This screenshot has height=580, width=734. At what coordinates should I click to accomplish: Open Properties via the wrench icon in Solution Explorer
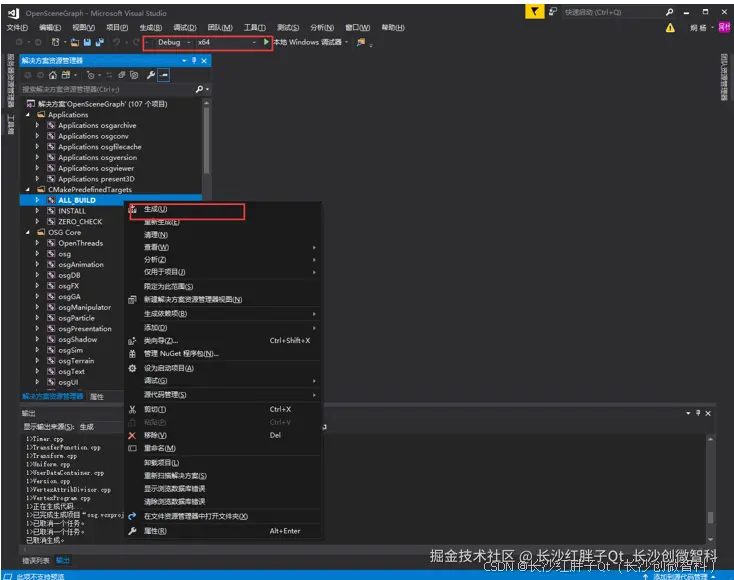[x=151, y=75]
